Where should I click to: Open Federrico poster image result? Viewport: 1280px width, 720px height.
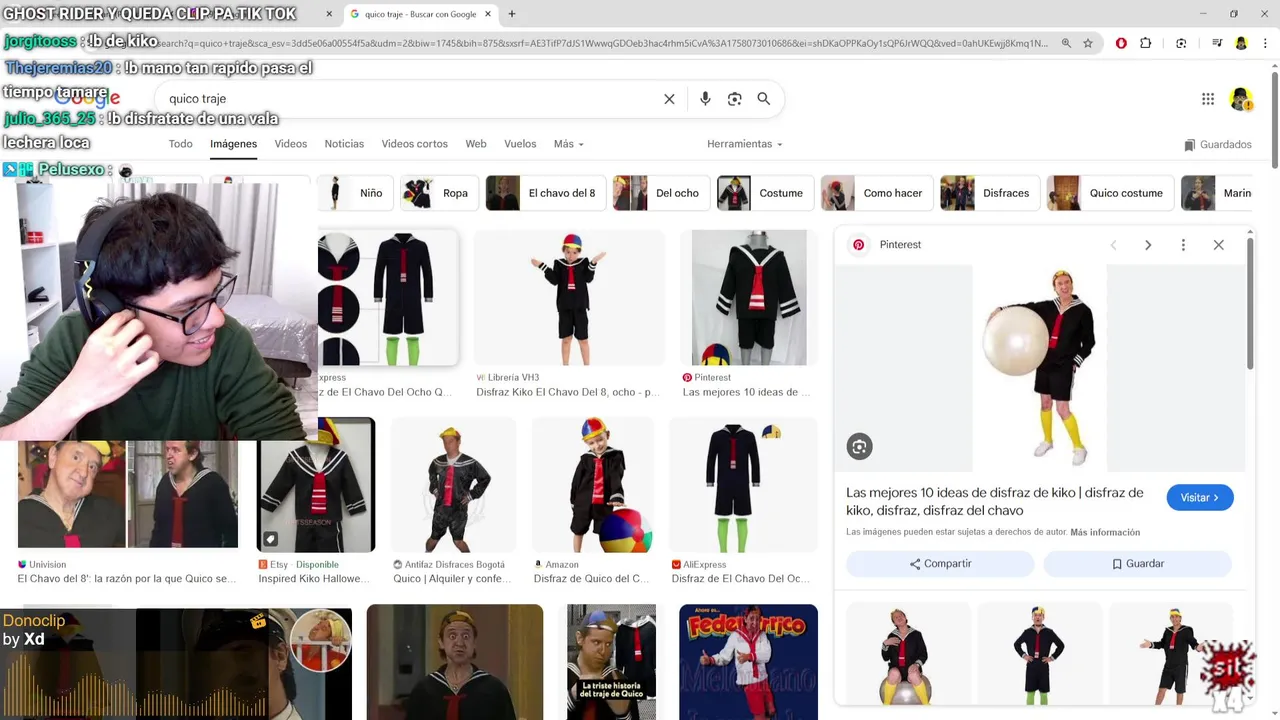[748, 662]
